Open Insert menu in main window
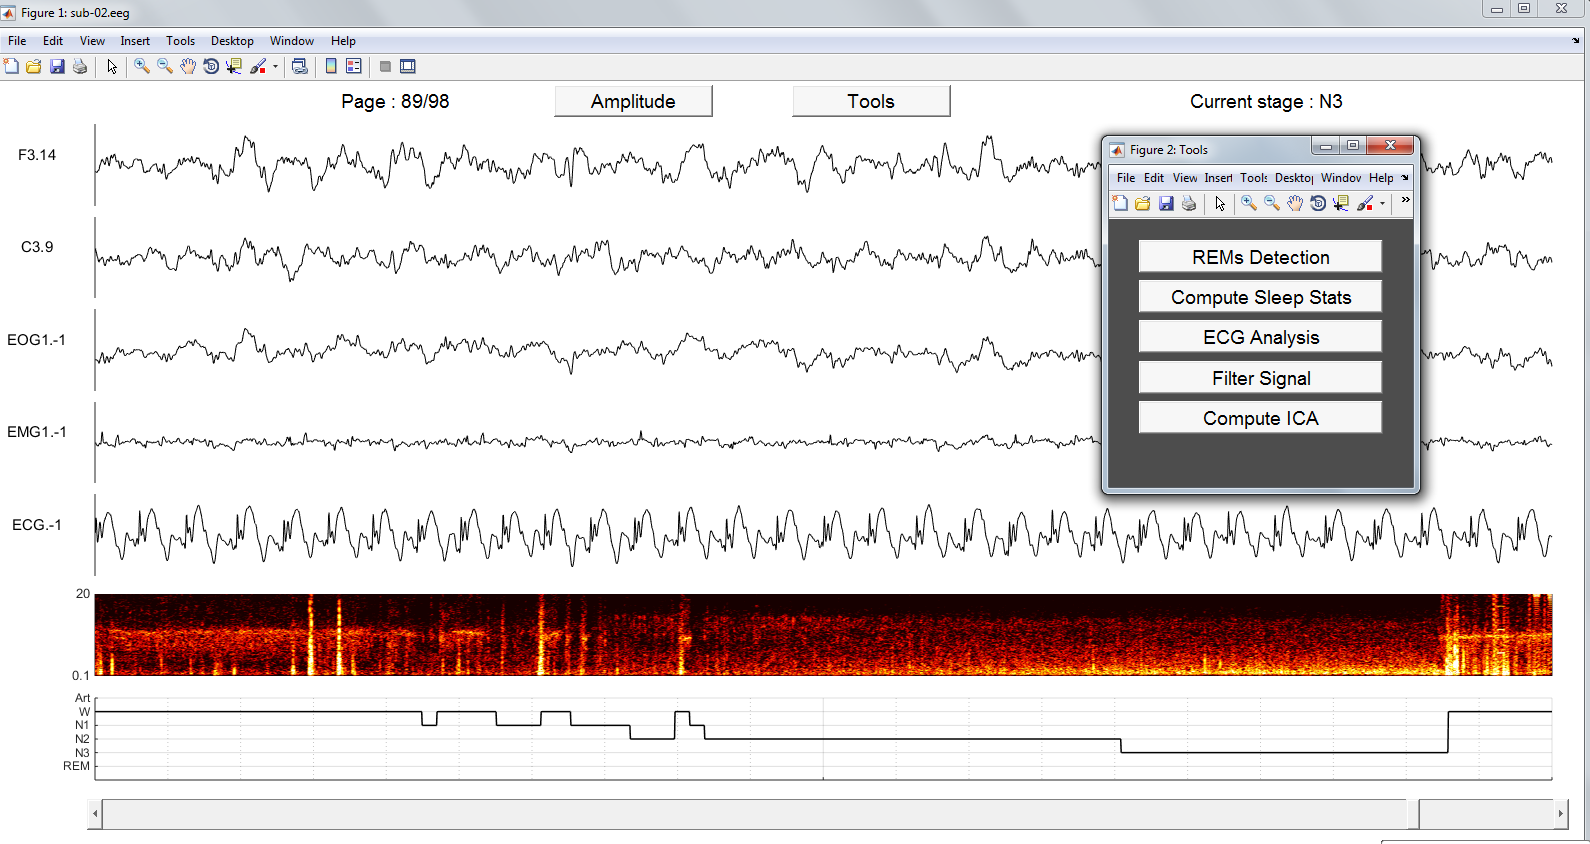Viewport: 1590px width, 844px height. [x=135, y=41]
